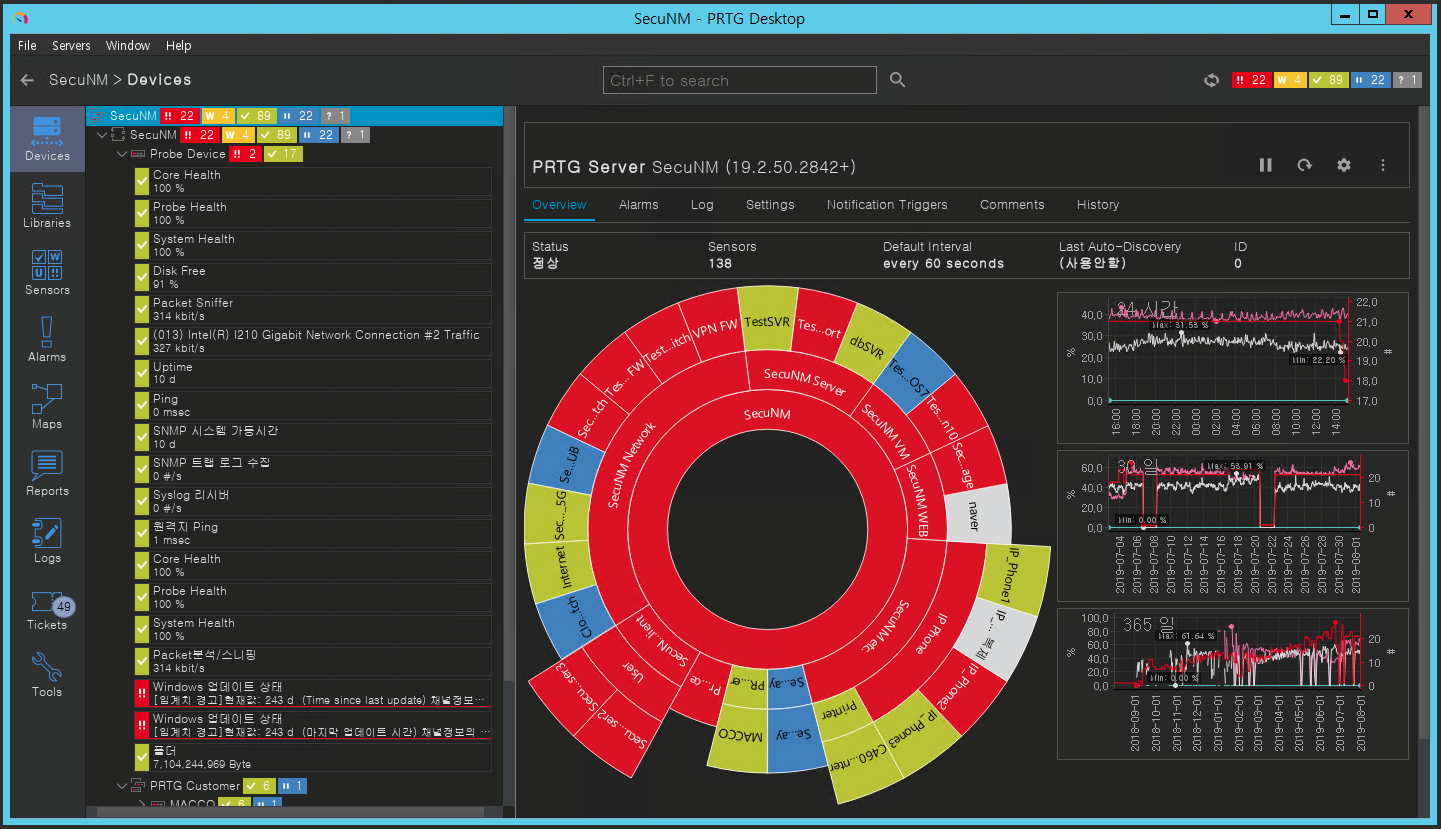
Task: Select the Uptime sensor row
Action: point(312,373)
